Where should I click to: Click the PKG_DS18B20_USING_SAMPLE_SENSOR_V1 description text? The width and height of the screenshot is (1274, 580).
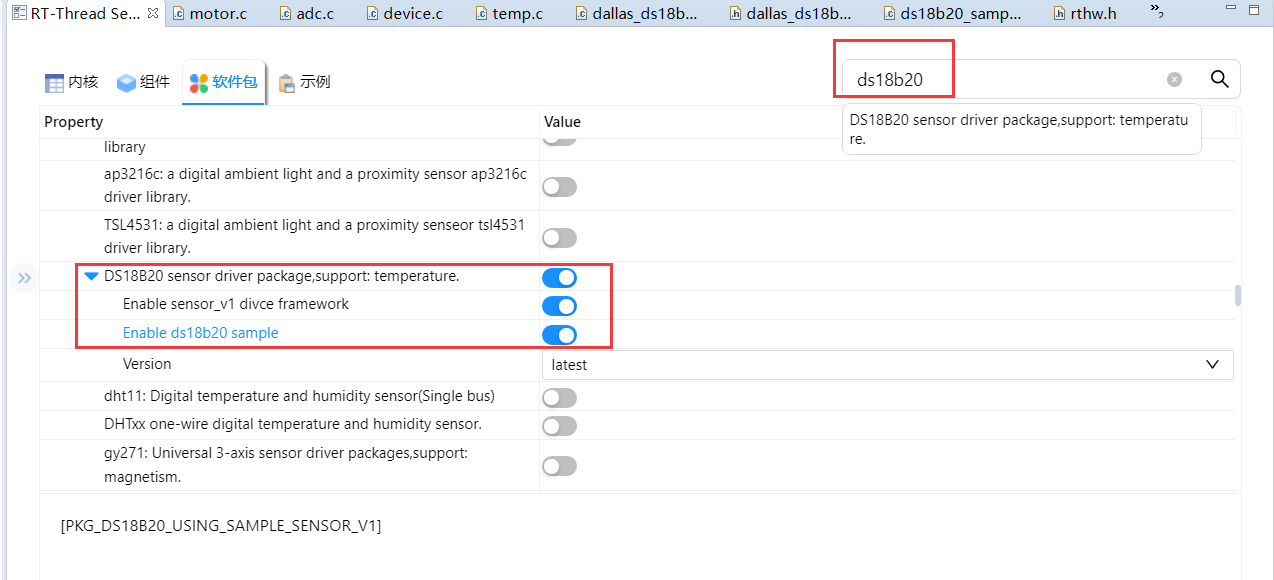(x=221, y=525)
